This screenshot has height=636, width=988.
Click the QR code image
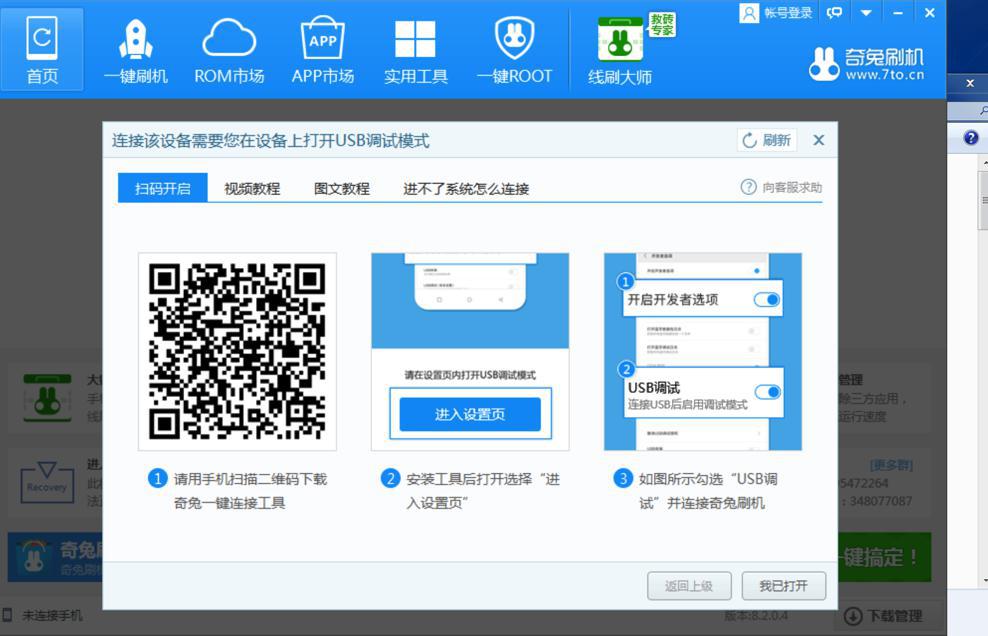[x=238, y=351]
